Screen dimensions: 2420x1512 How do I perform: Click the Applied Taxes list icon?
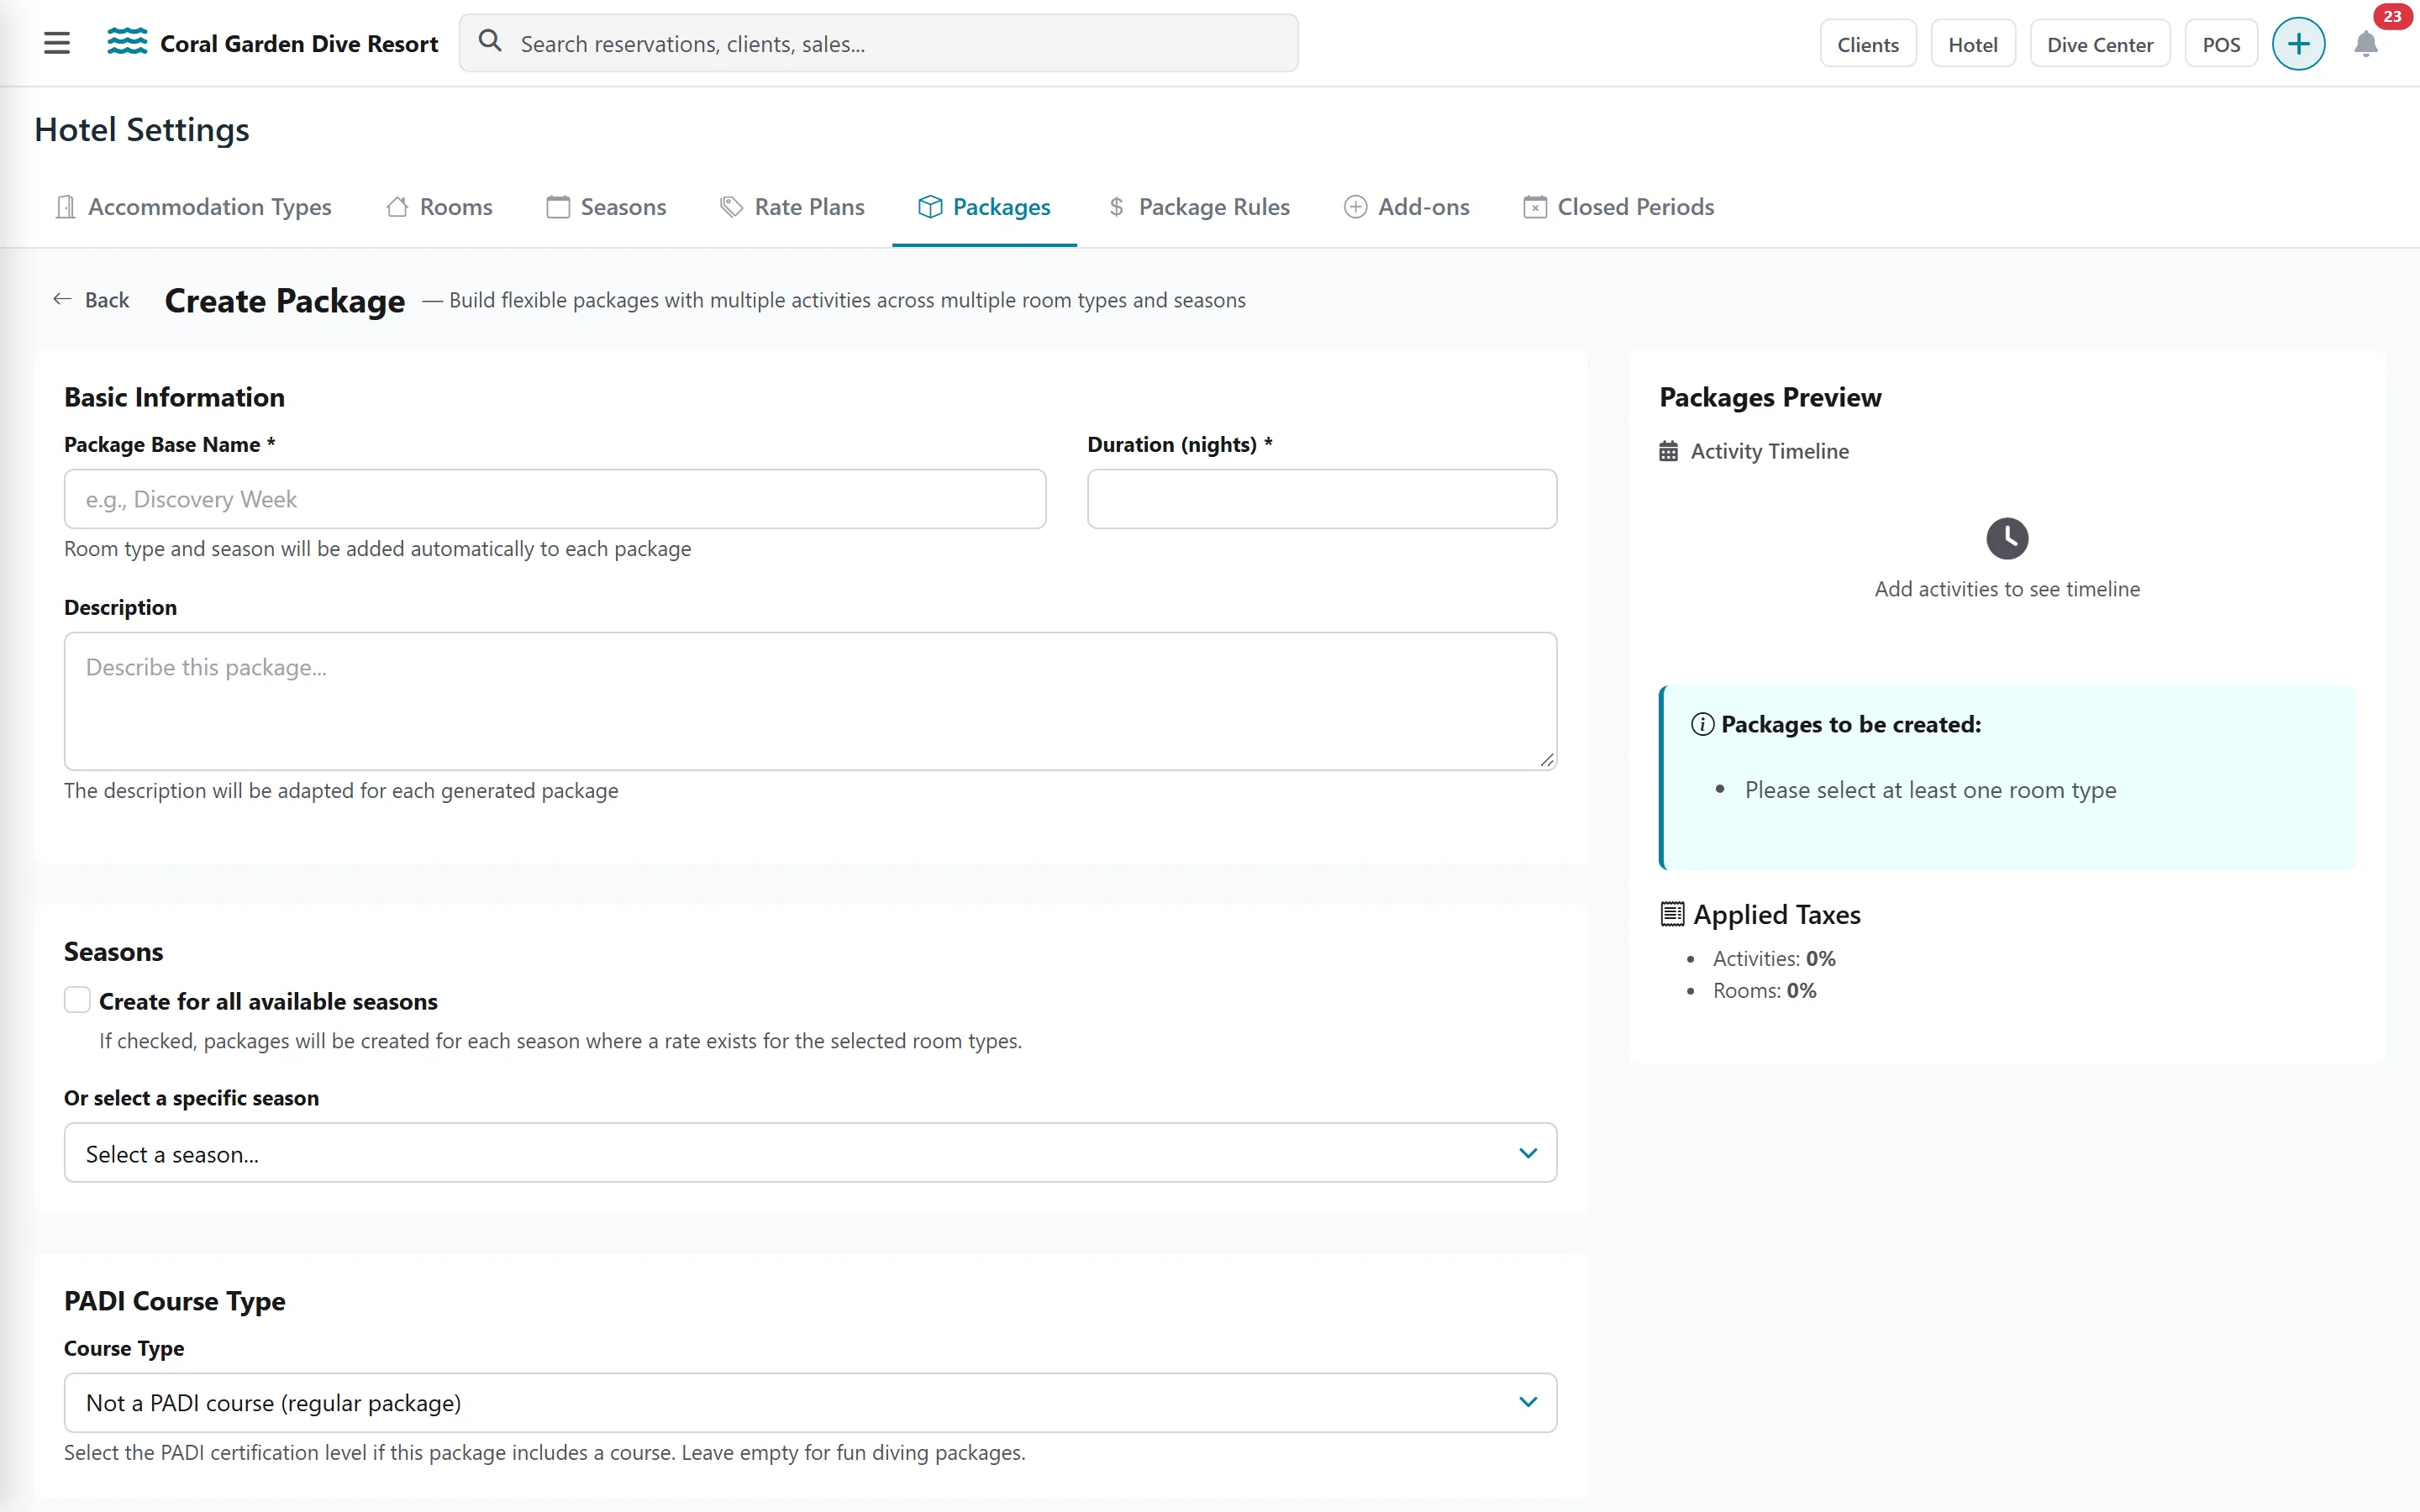tap(1672, 914)
